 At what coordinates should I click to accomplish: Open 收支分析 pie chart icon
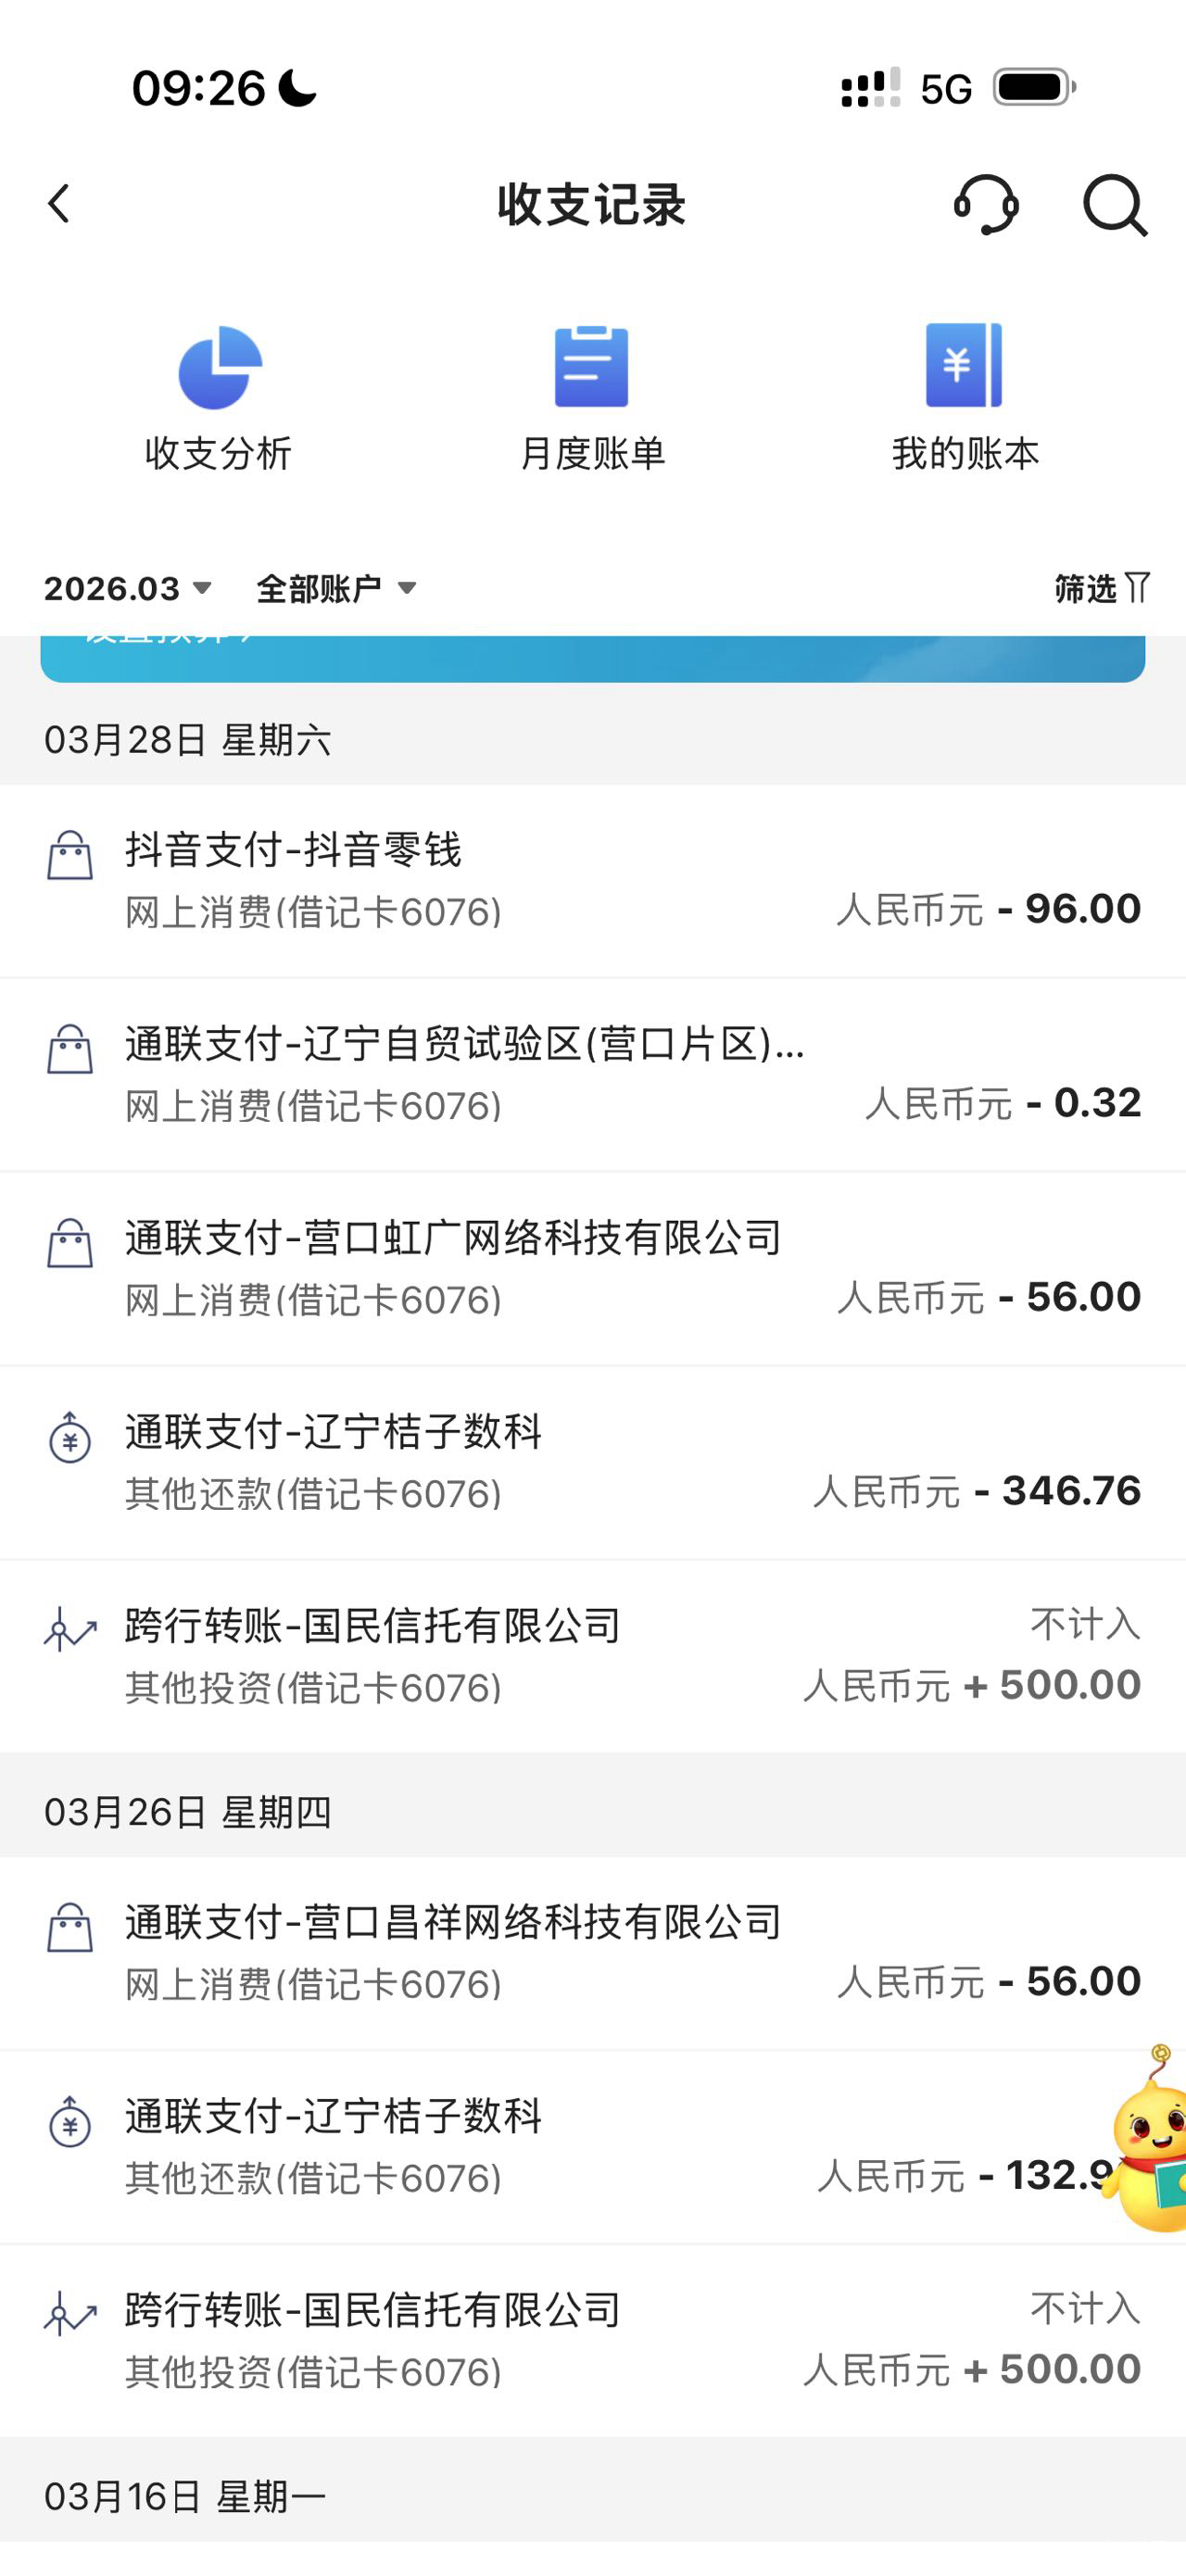219,368
